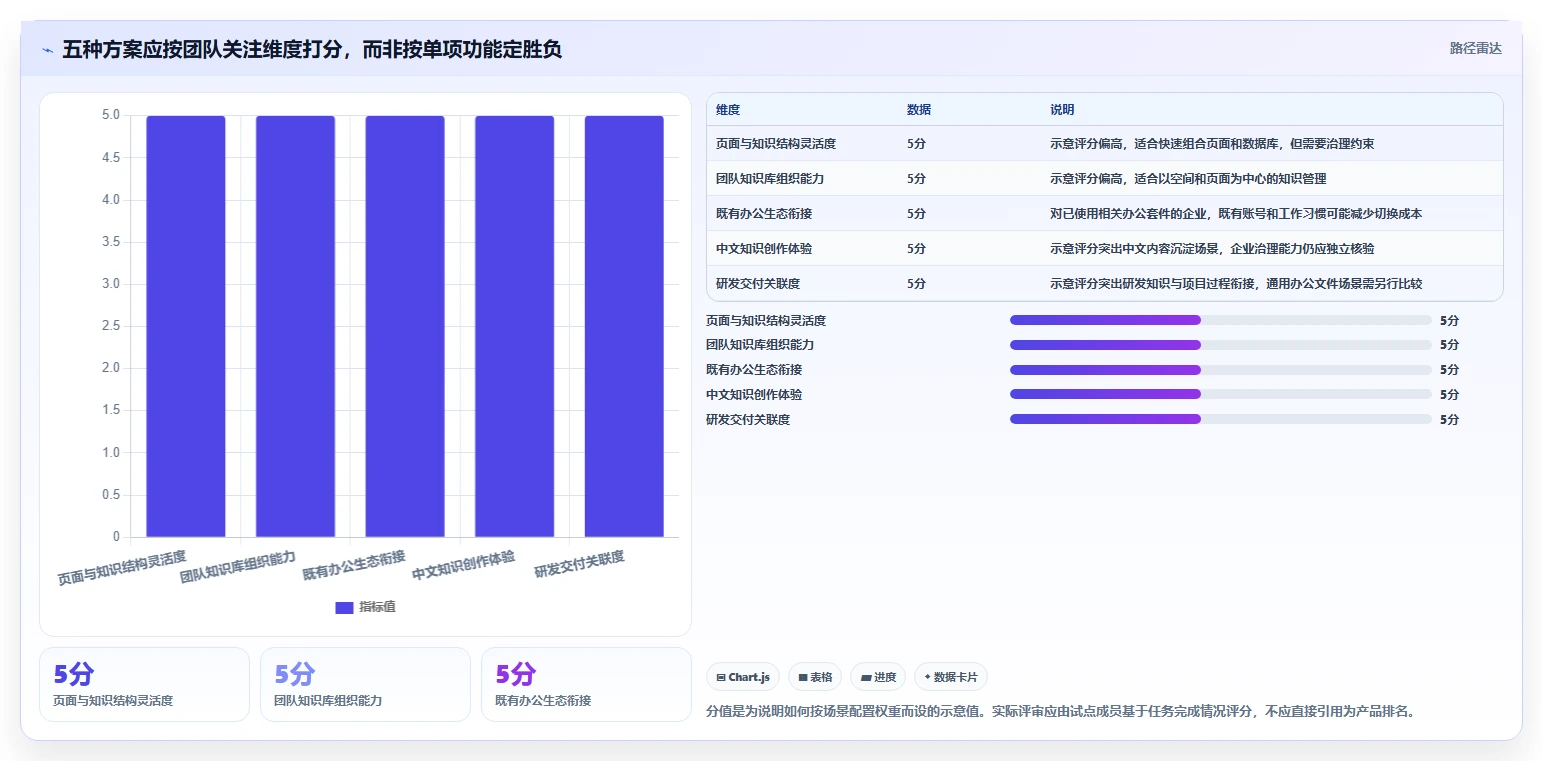Viewport: 1543px width, 761px height.
Task: Click the description mentioning 中文内容沉淀场景
Action: click(1212, 249)
